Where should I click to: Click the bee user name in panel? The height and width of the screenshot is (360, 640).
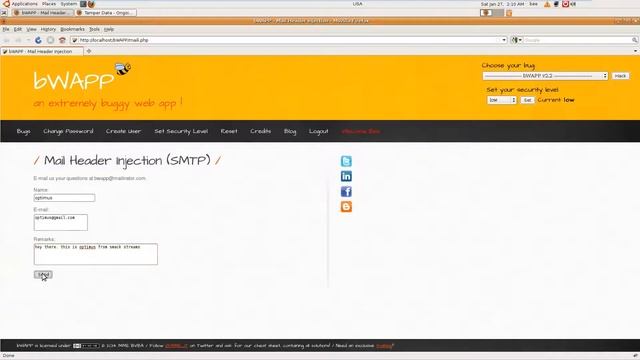click(x=533, y=4)
